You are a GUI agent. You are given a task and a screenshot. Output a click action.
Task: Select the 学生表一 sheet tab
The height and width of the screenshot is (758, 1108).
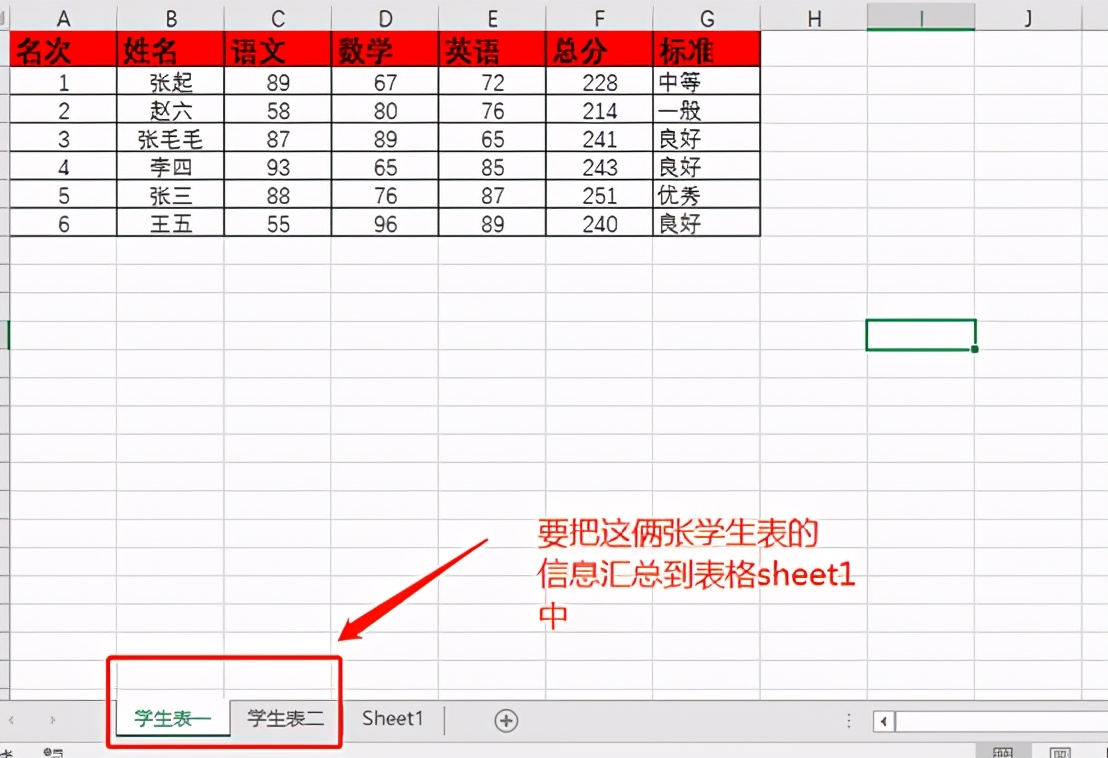172,718
